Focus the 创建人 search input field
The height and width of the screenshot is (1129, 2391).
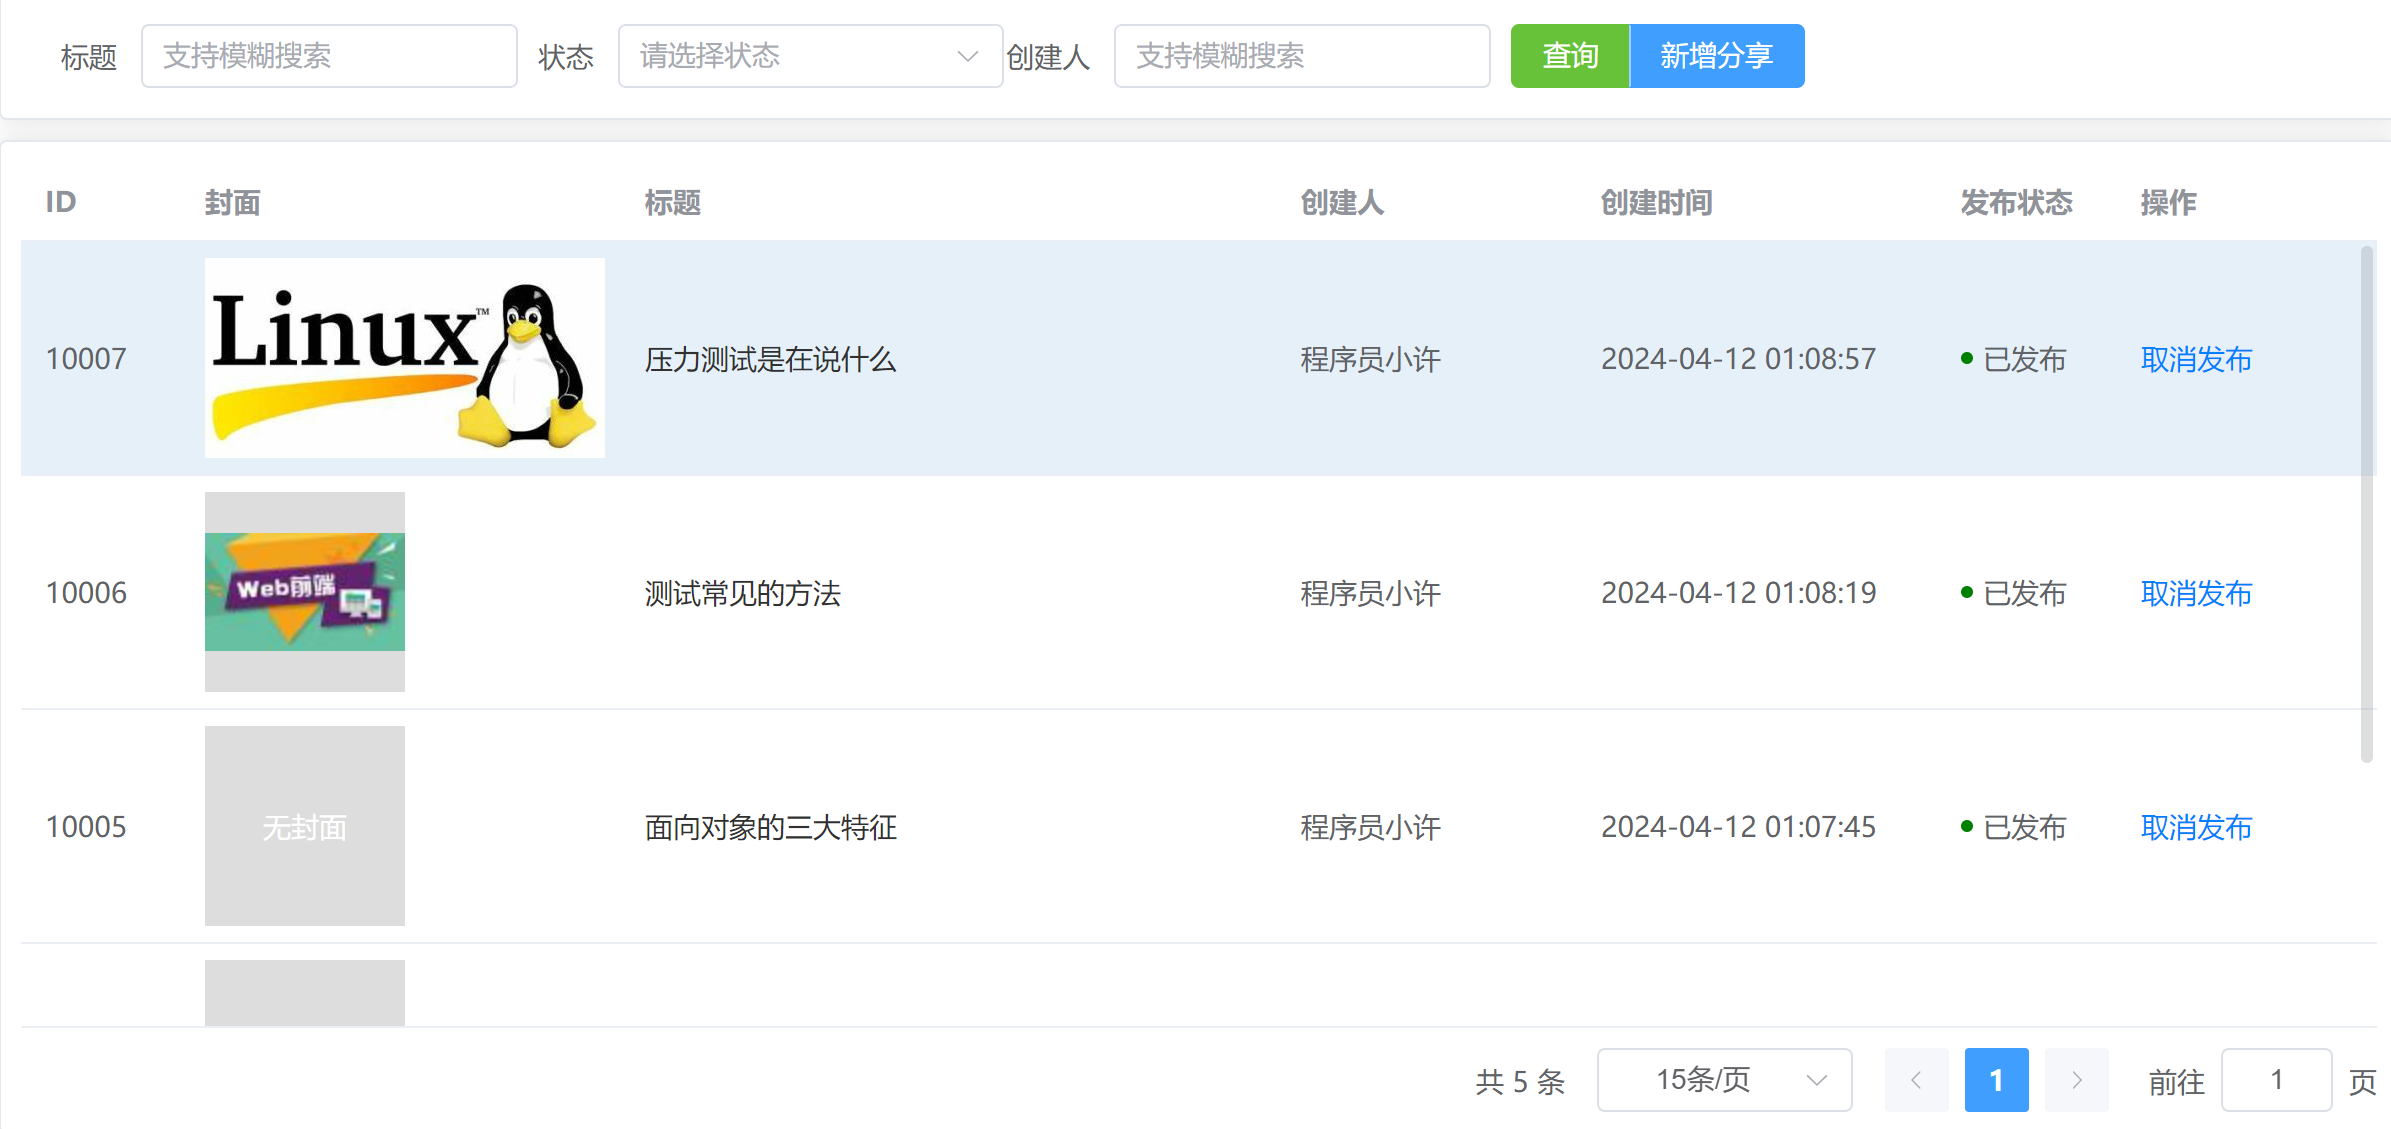(x=1301, y=56)
